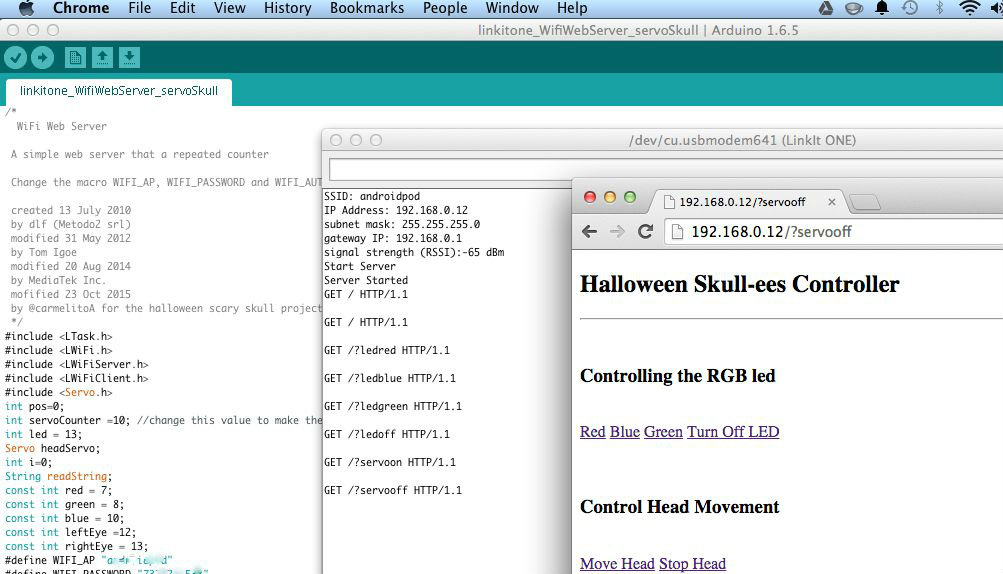Reload the 192.168.0.12 page
The height and width of the screenshot is (574, 1003).
click(645, 232)
